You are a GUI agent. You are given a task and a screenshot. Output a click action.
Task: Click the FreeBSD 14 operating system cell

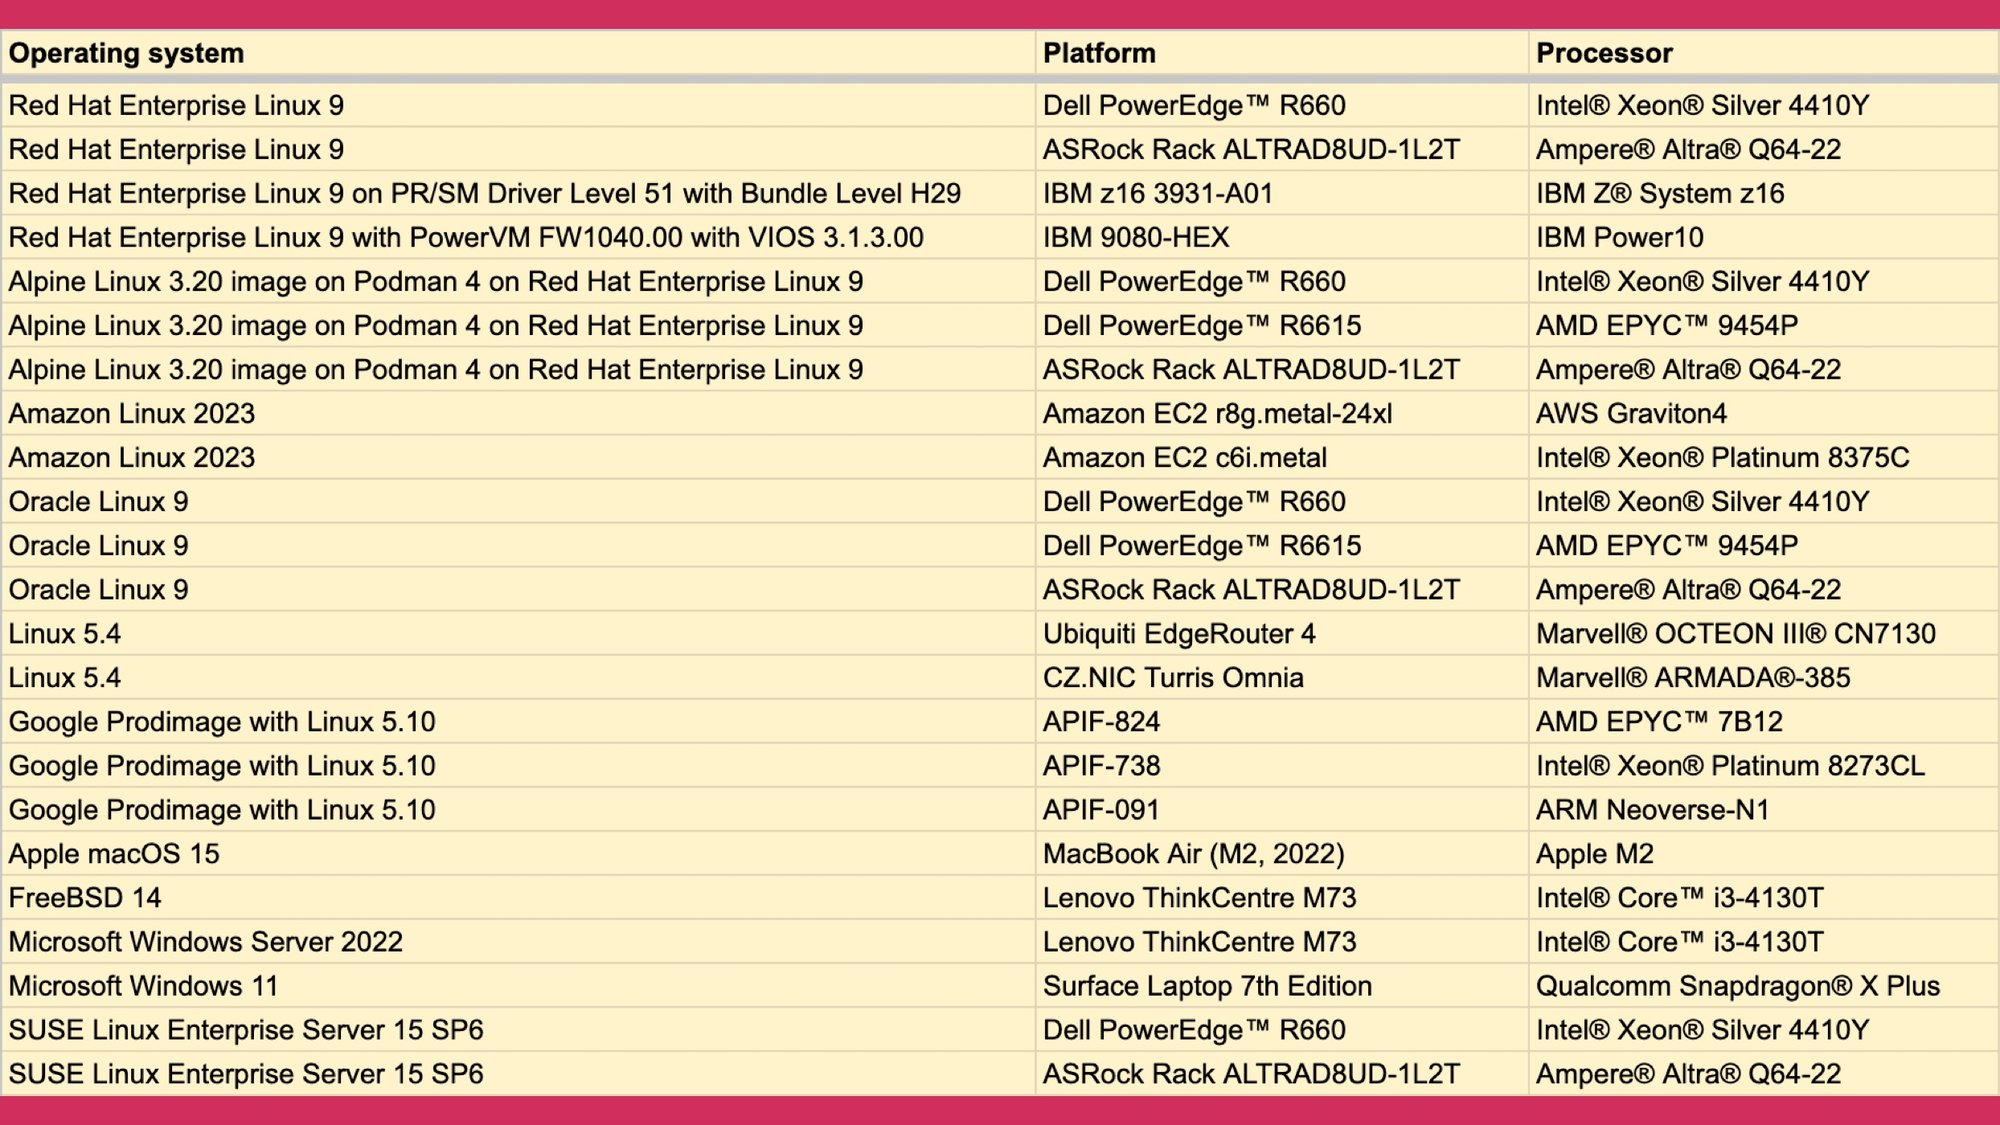coord(85,897)
